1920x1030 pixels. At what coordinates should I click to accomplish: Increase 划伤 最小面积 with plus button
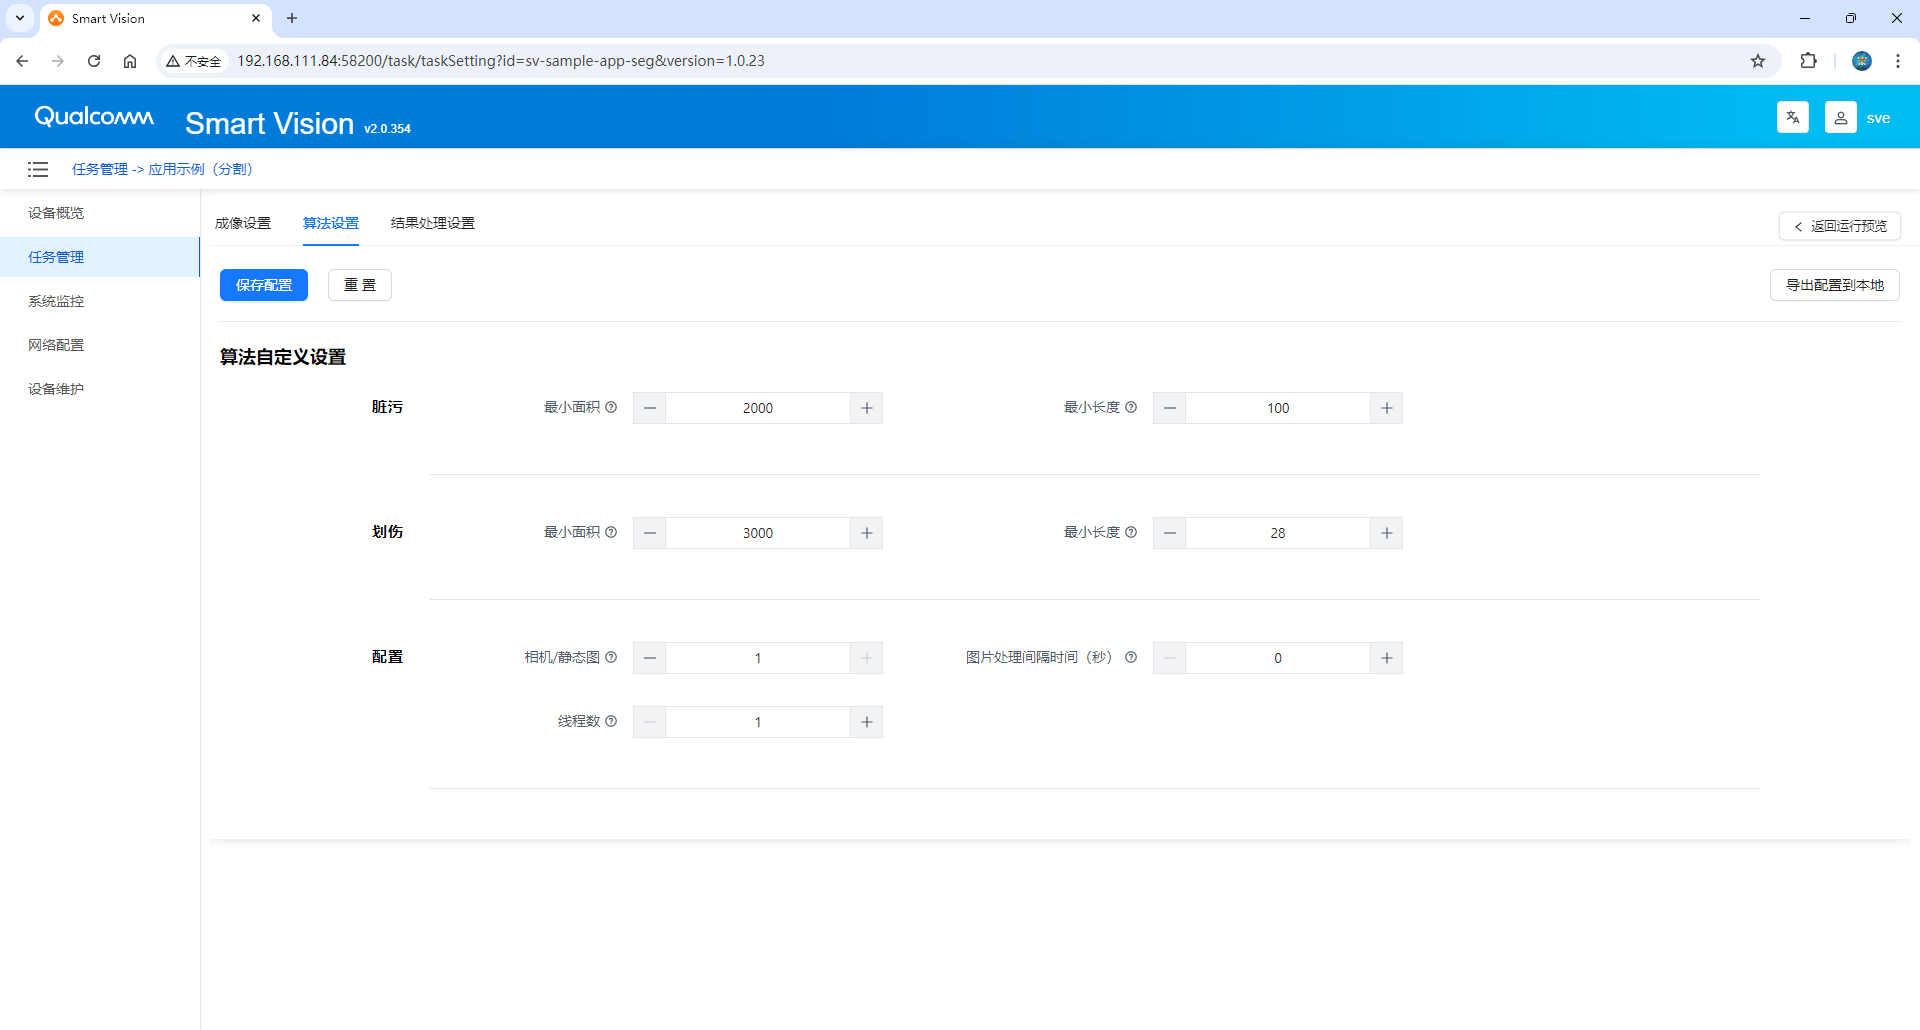[866, 533]
